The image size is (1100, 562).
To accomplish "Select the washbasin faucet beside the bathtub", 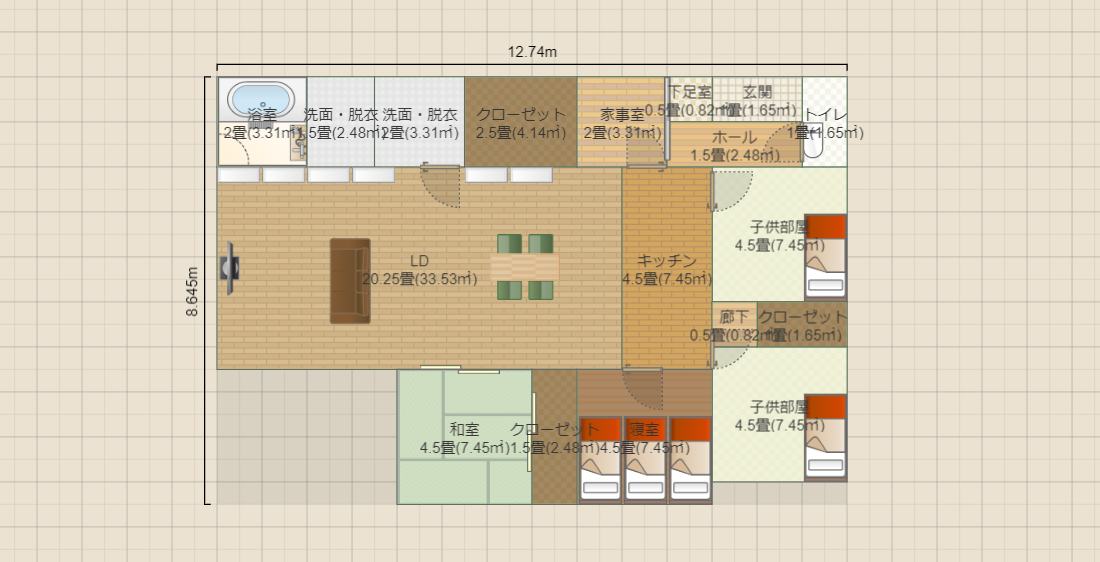I will point(300,144).
